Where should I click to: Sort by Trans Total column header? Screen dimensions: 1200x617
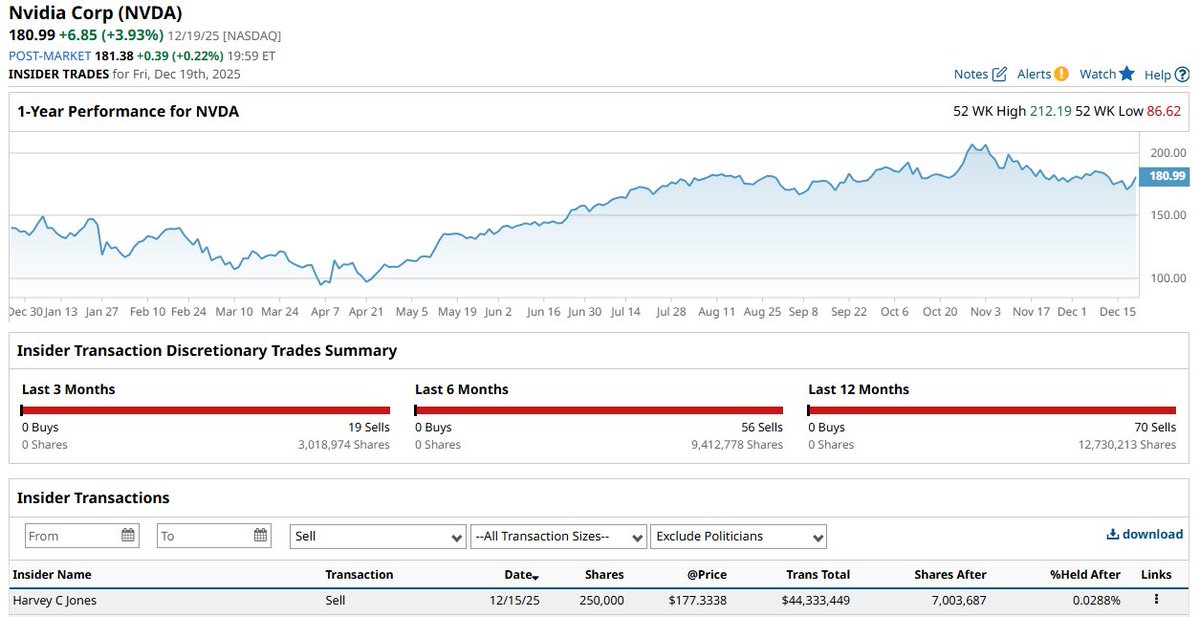click(818, 575)
